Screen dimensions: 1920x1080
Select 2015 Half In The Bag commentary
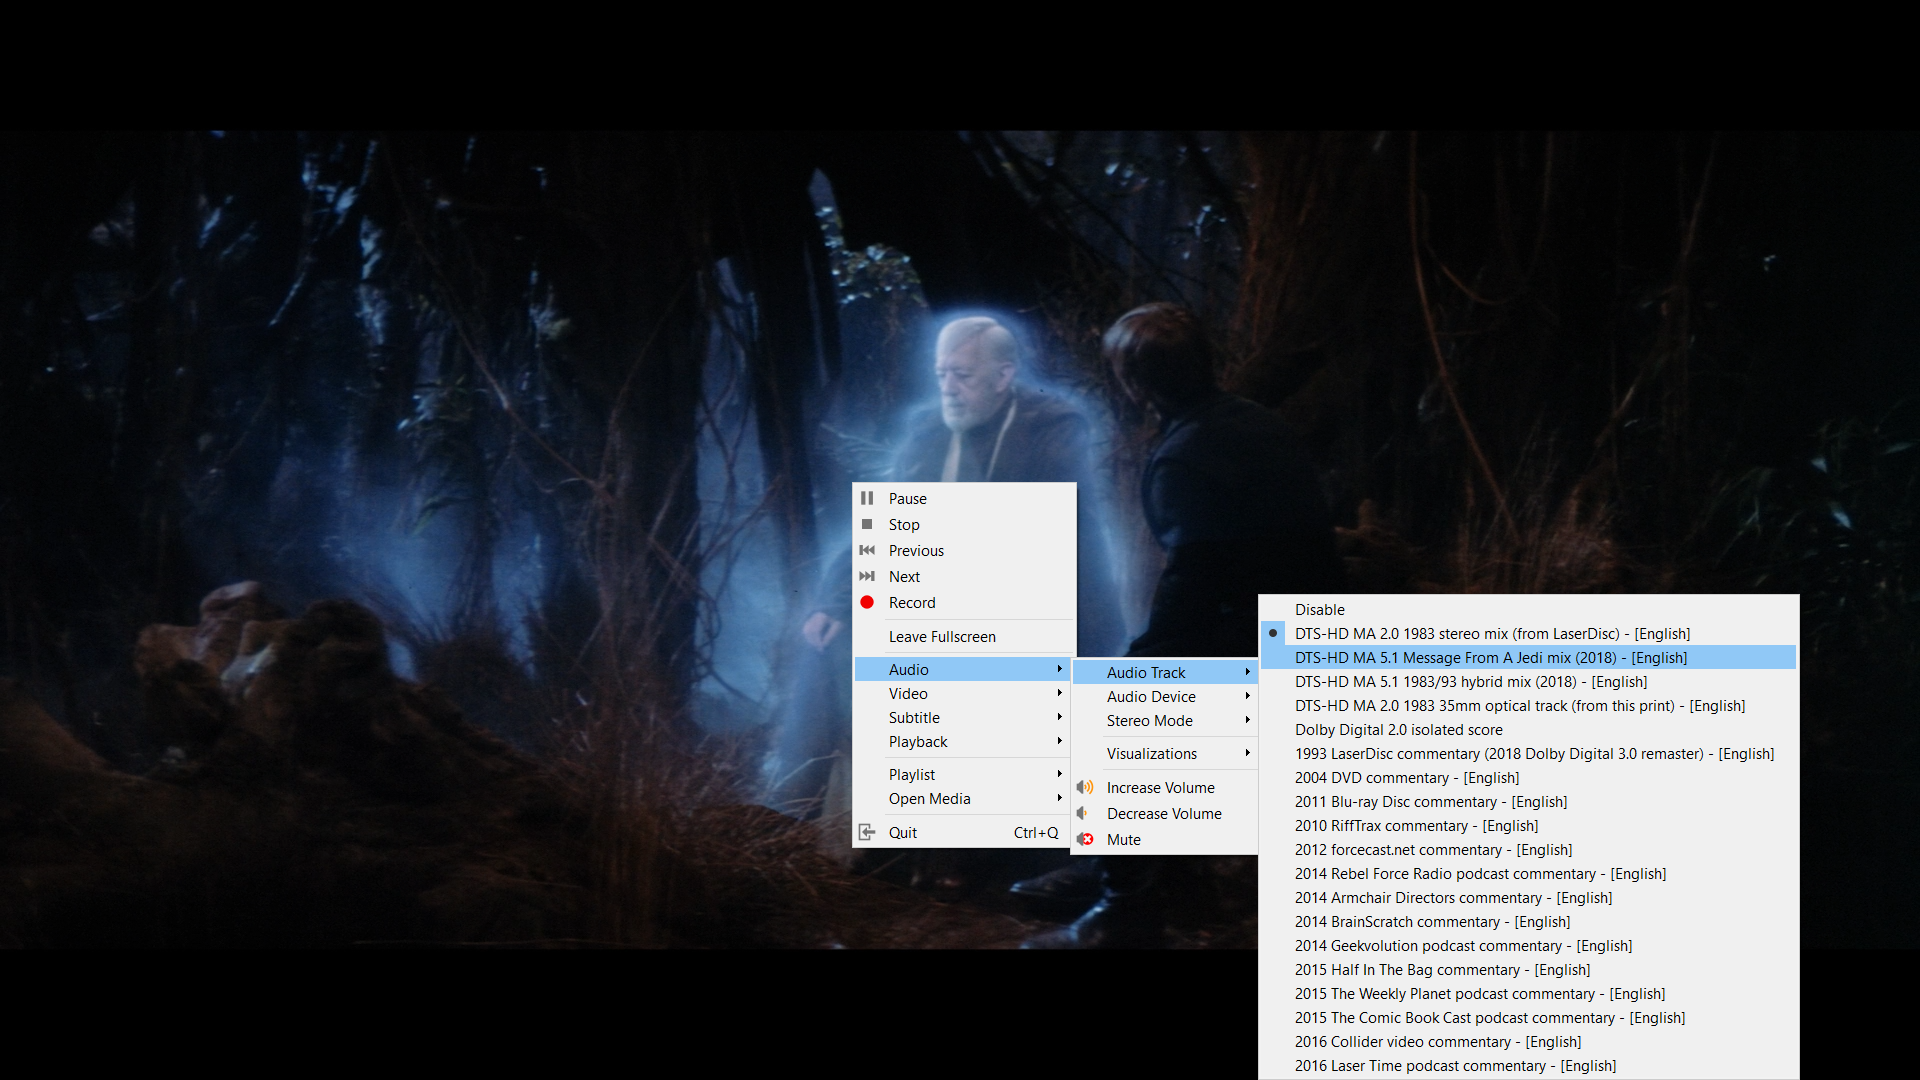point(1528,970)
